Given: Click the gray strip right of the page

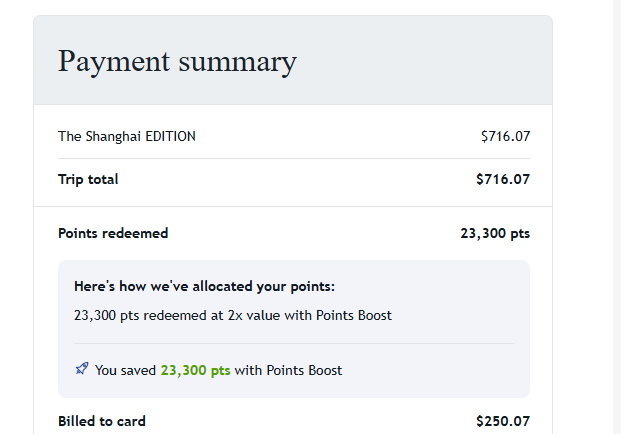Looking at the screenshot, I should point(616,200).
